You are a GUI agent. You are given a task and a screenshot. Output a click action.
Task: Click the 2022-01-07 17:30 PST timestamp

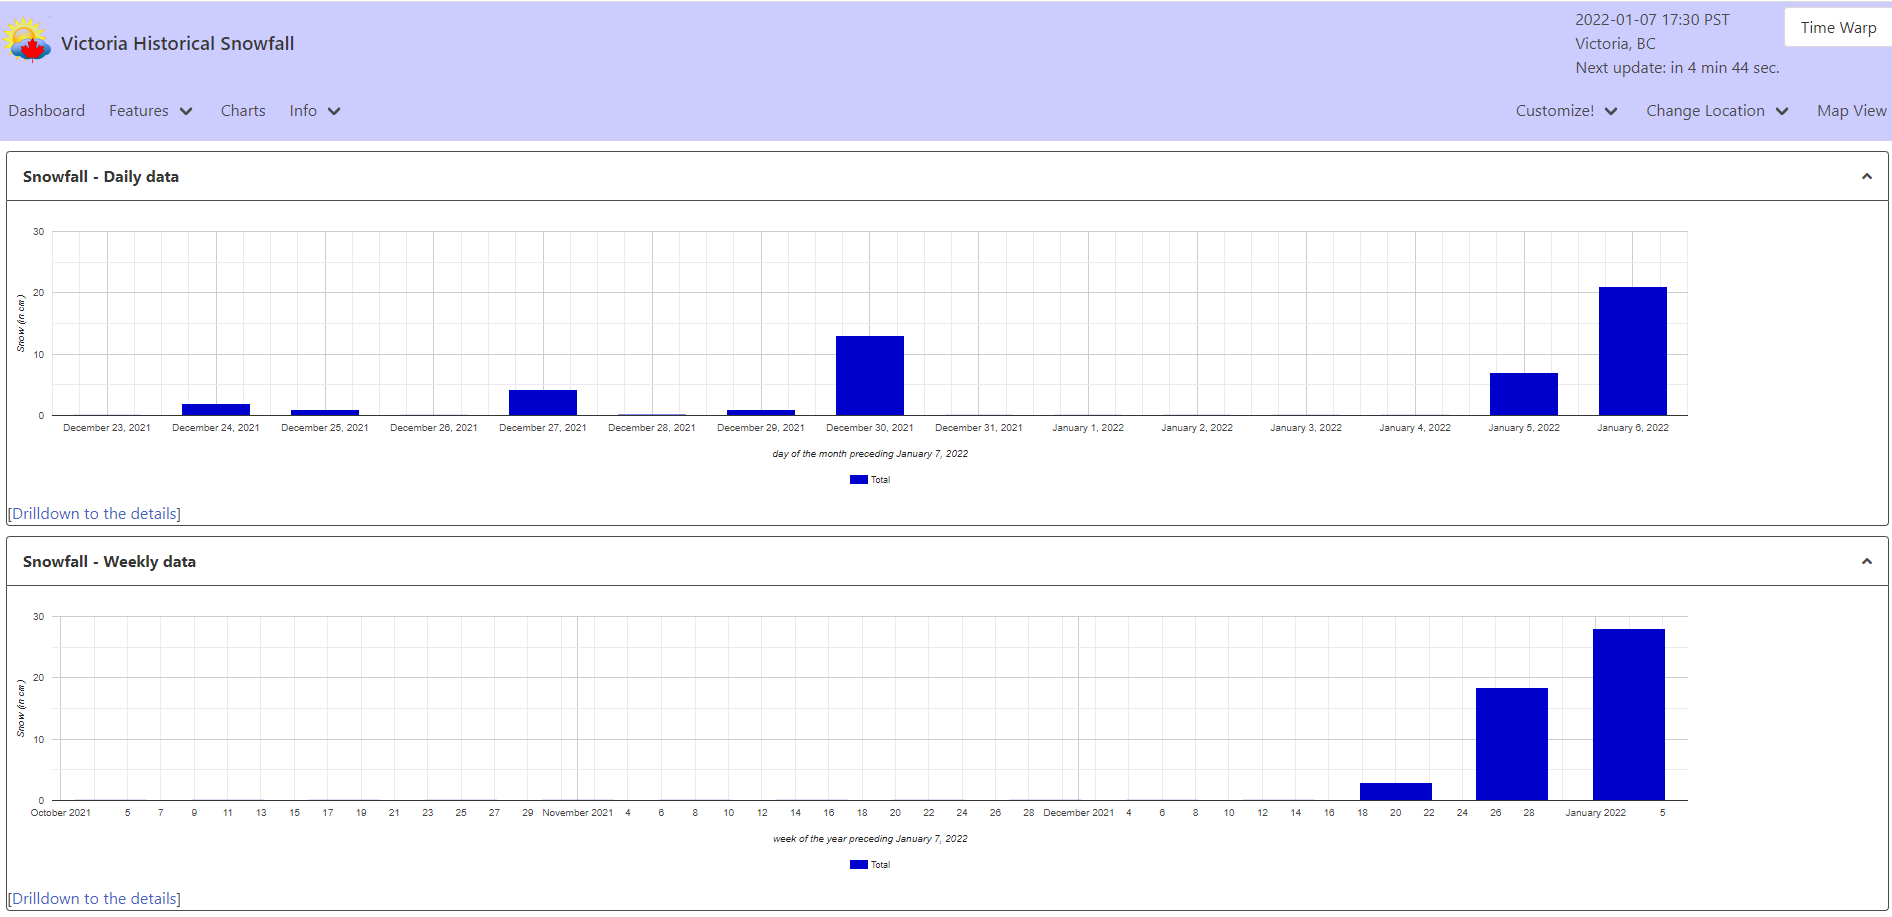coord(1652,20)
